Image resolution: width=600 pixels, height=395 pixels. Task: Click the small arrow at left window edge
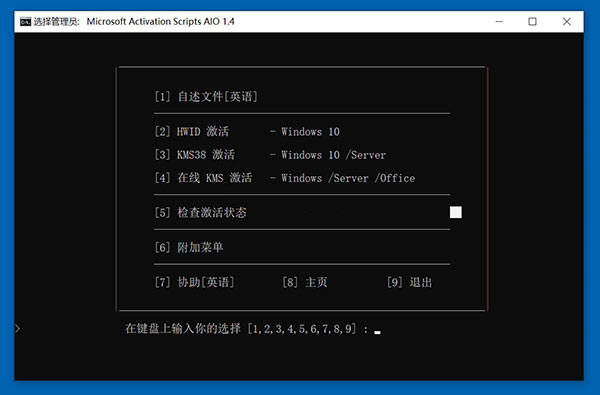(x=17, y=328)
